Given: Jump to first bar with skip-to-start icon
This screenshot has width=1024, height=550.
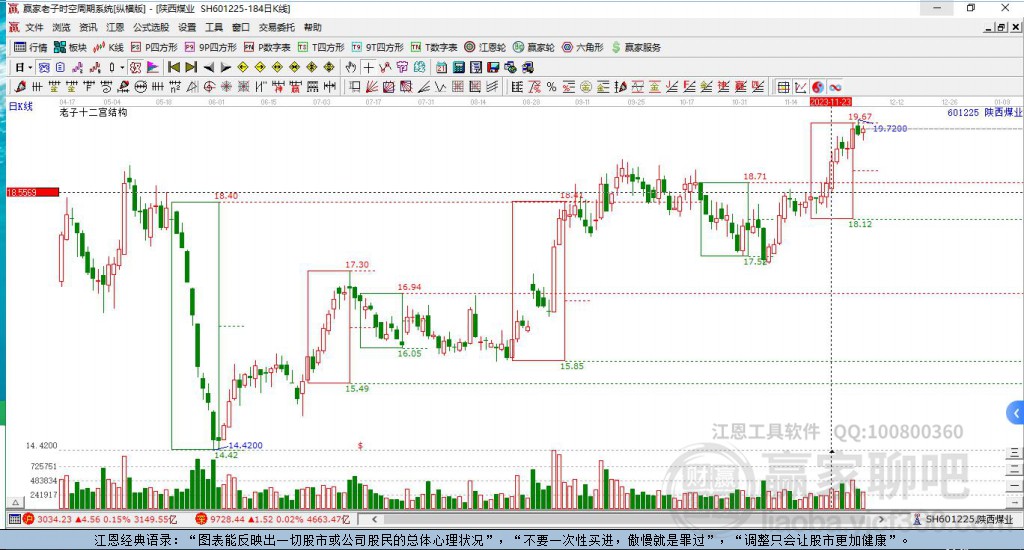Looking at the screenshot, I should (174, 67).
